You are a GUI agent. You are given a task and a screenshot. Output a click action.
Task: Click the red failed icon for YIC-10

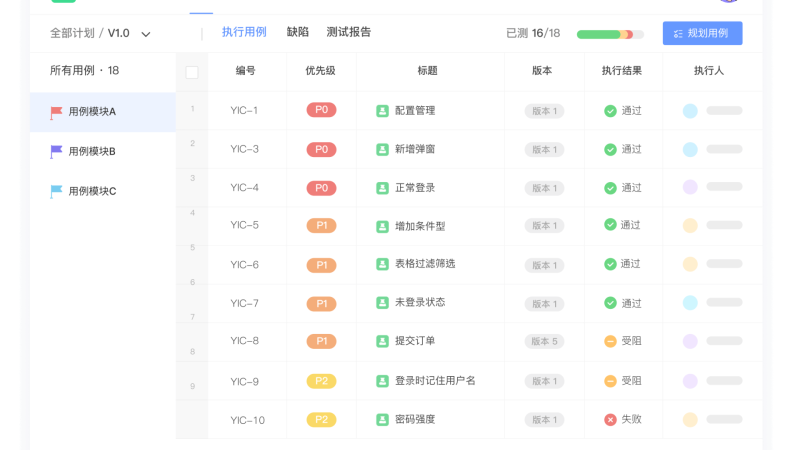pos(610,419)
